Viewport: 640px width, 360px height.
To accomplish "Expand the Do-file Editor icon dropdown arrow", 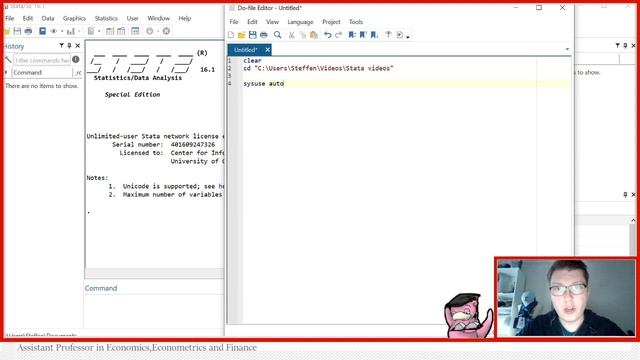I will point(99,31).
